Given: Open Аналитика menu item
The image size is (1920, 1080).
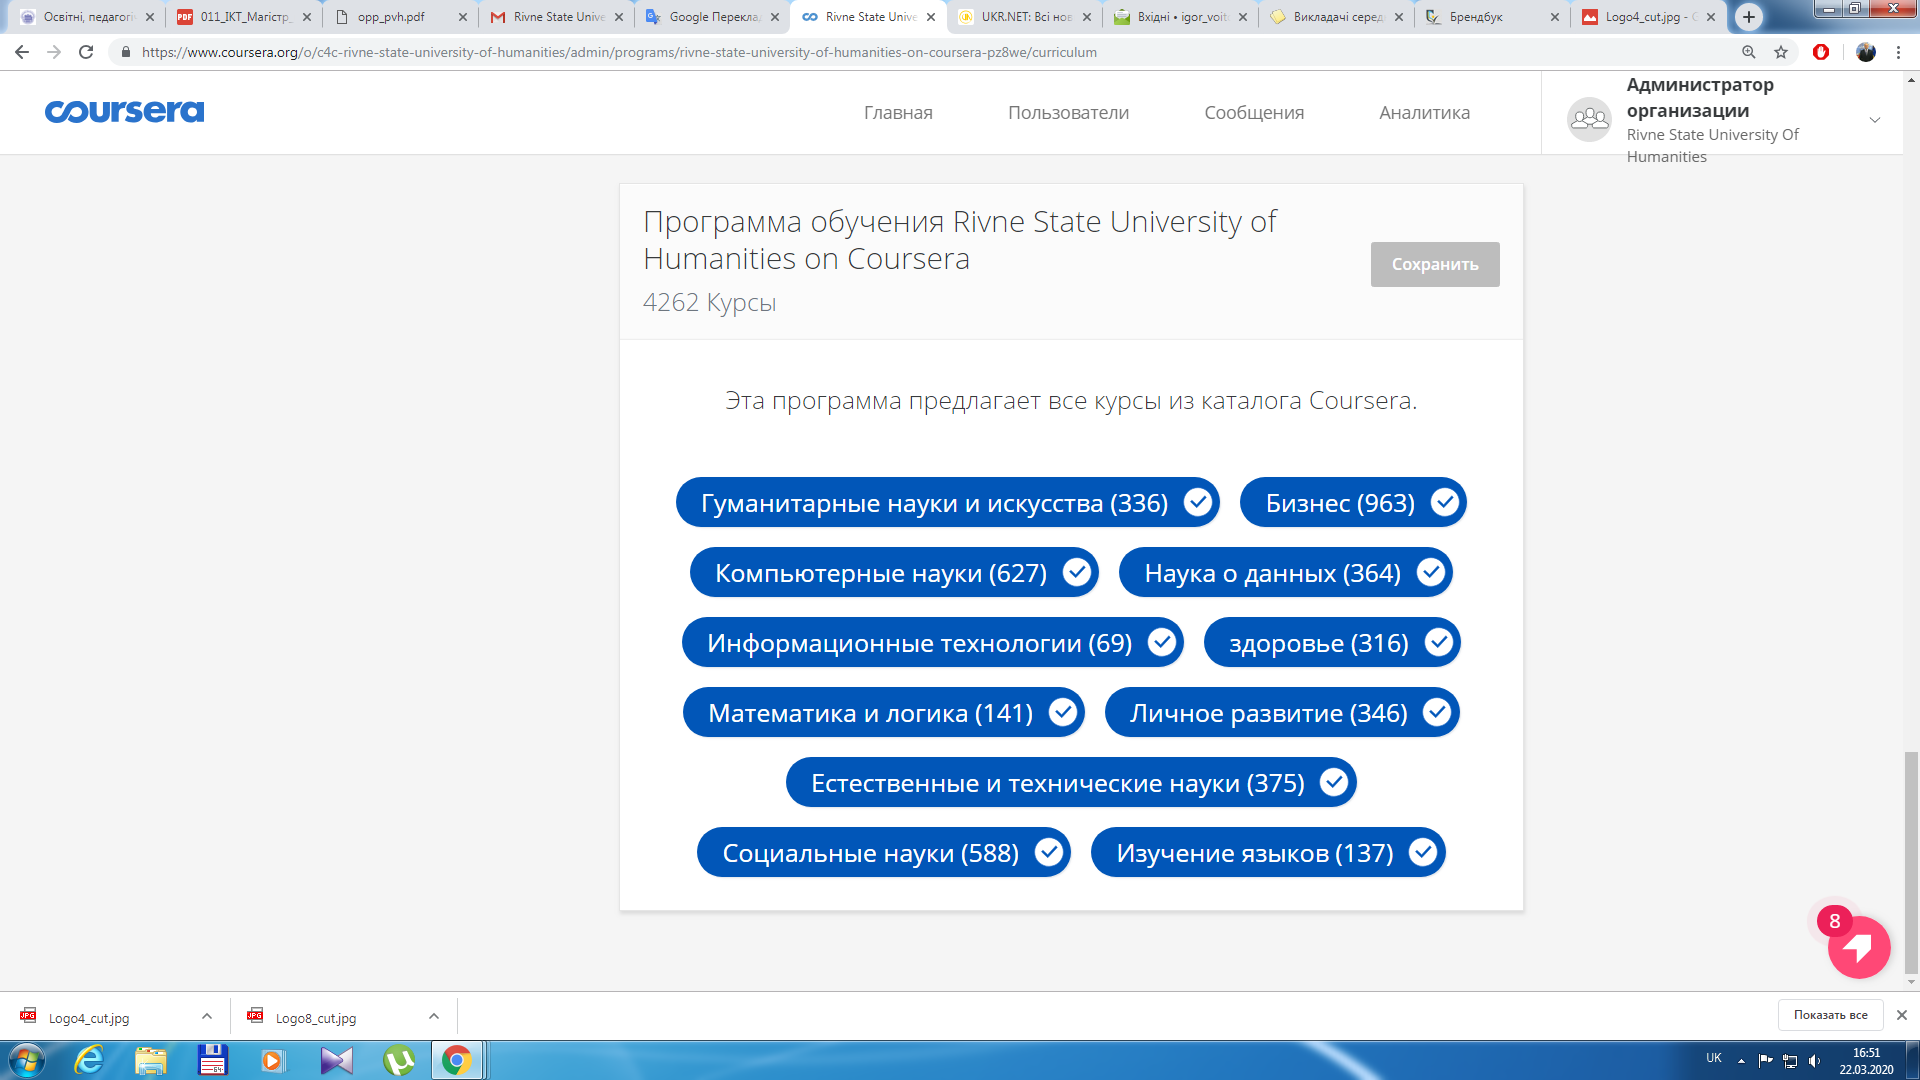Looking at the screenshot, I should point(1424,113).
